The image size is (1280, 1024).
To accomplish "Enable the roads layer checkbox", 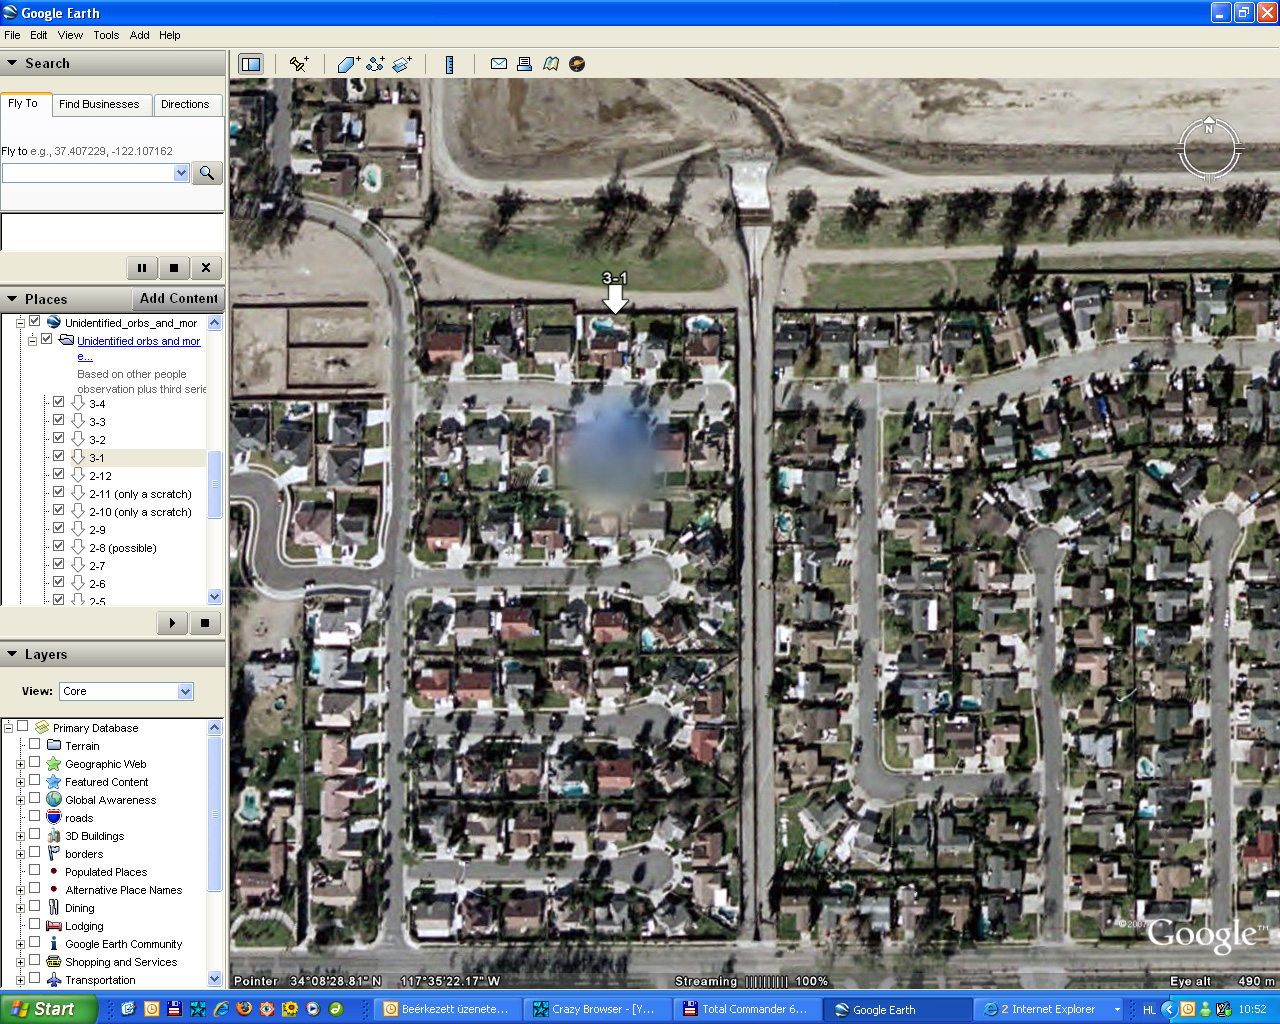I will point(34,816).
